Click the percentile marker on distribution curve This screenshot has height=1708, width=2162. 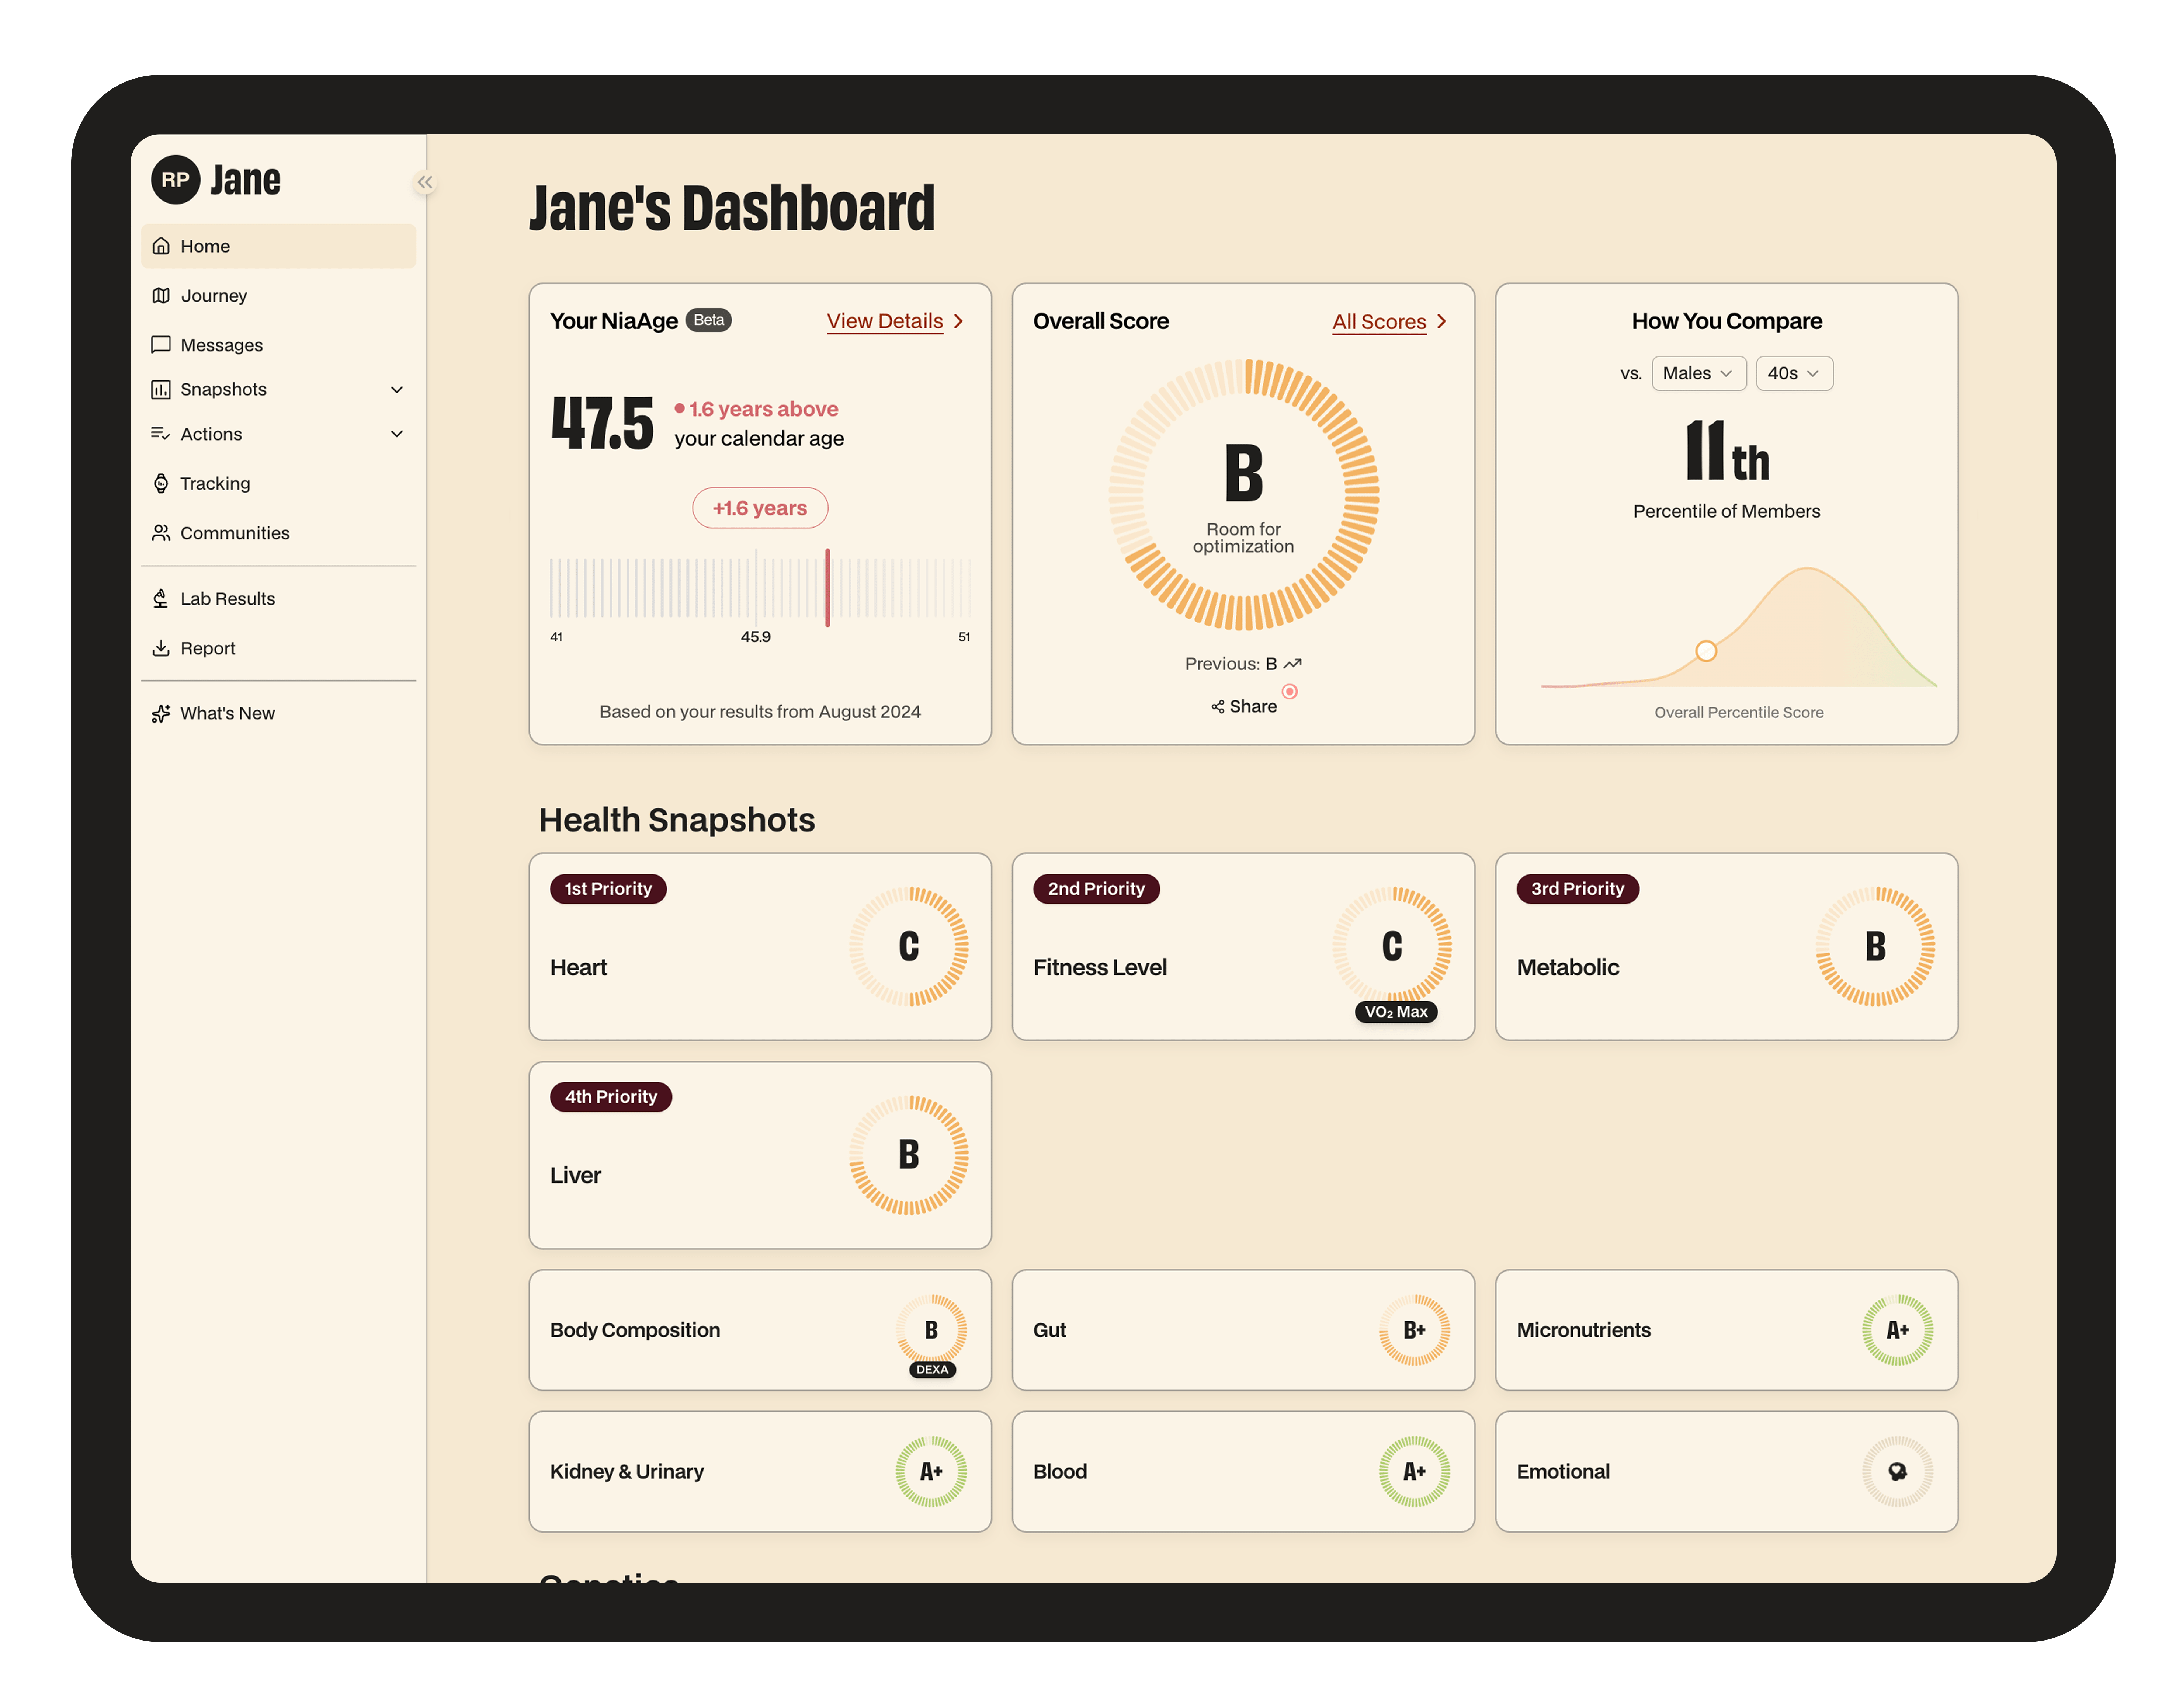(1705, 651)
